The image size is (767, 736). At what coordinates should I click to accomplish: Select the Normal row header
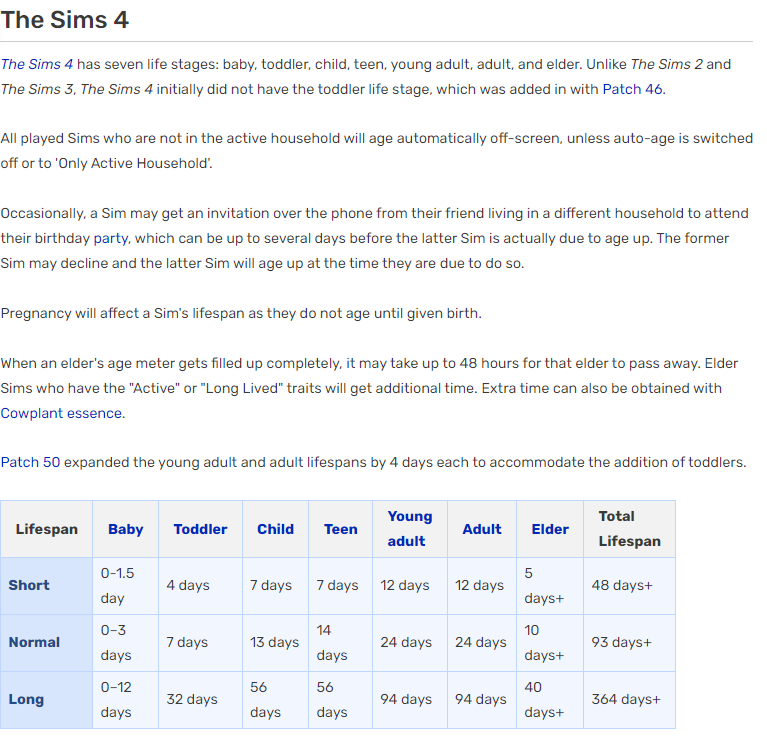point(34,642)
